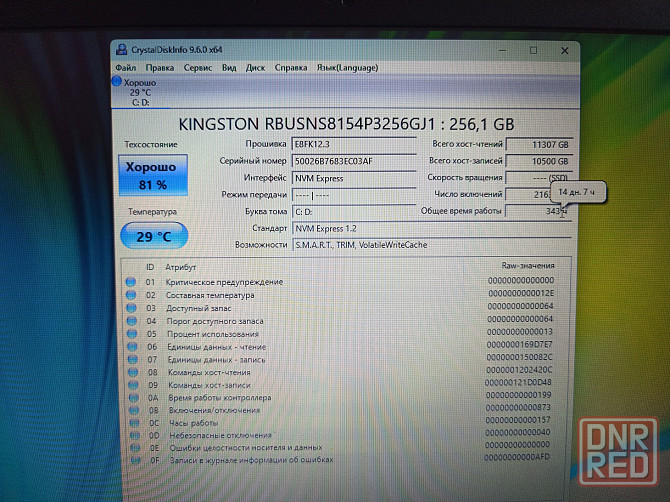Click the 29 °C temperature button
The height and width of the screenshot is (502, 670).
tap(154, 236)
